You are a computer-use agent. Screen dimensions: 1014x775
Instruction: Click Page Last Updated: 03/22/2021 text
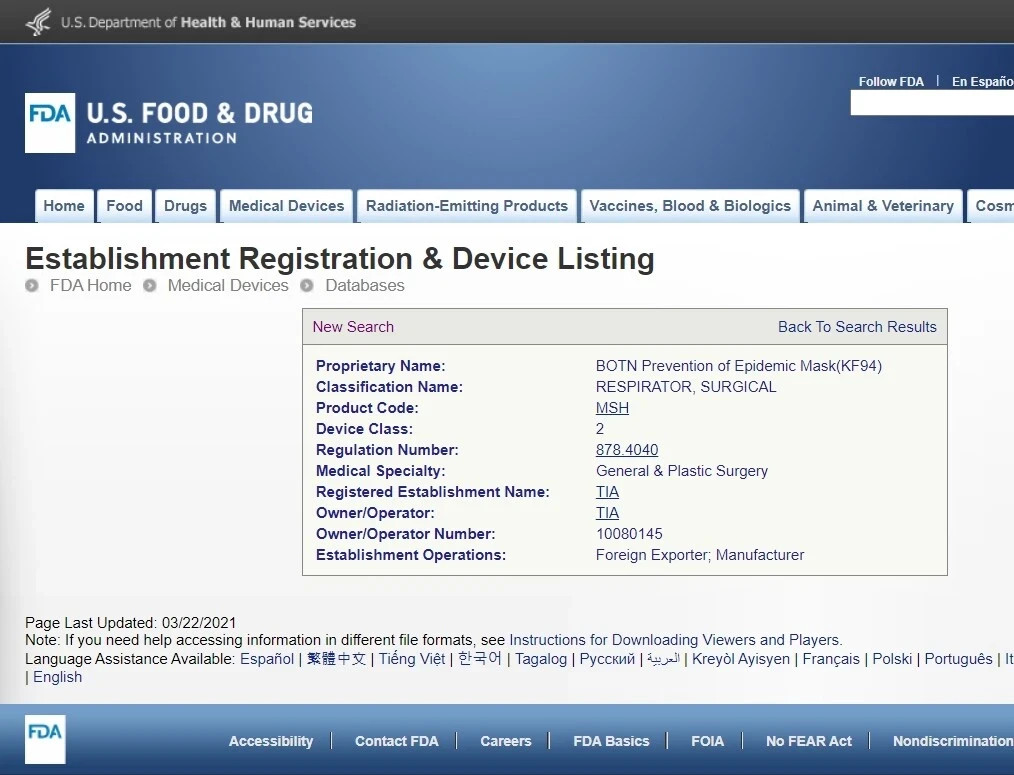pyautogui.click(x=131, y=623)
